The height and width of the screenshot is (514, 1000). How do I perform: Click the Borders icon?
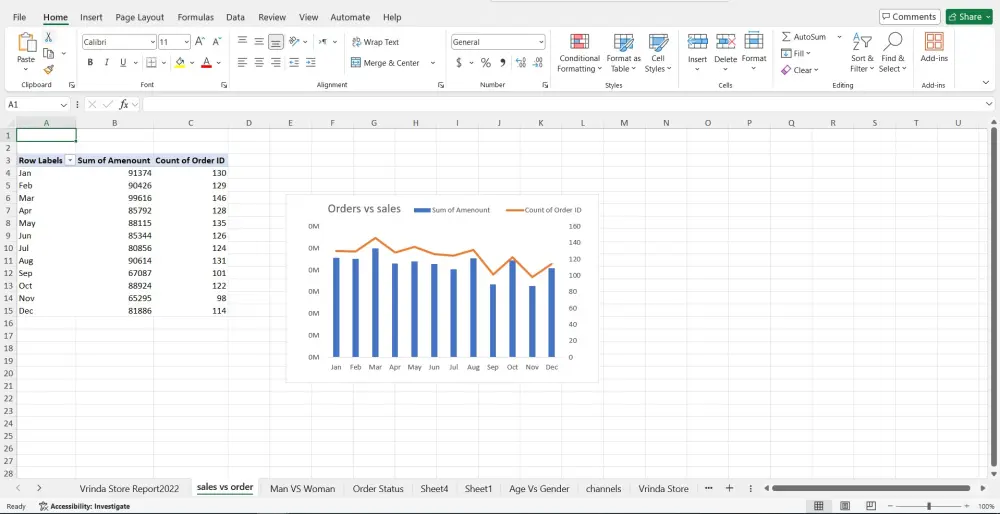[x=151, y=62]
